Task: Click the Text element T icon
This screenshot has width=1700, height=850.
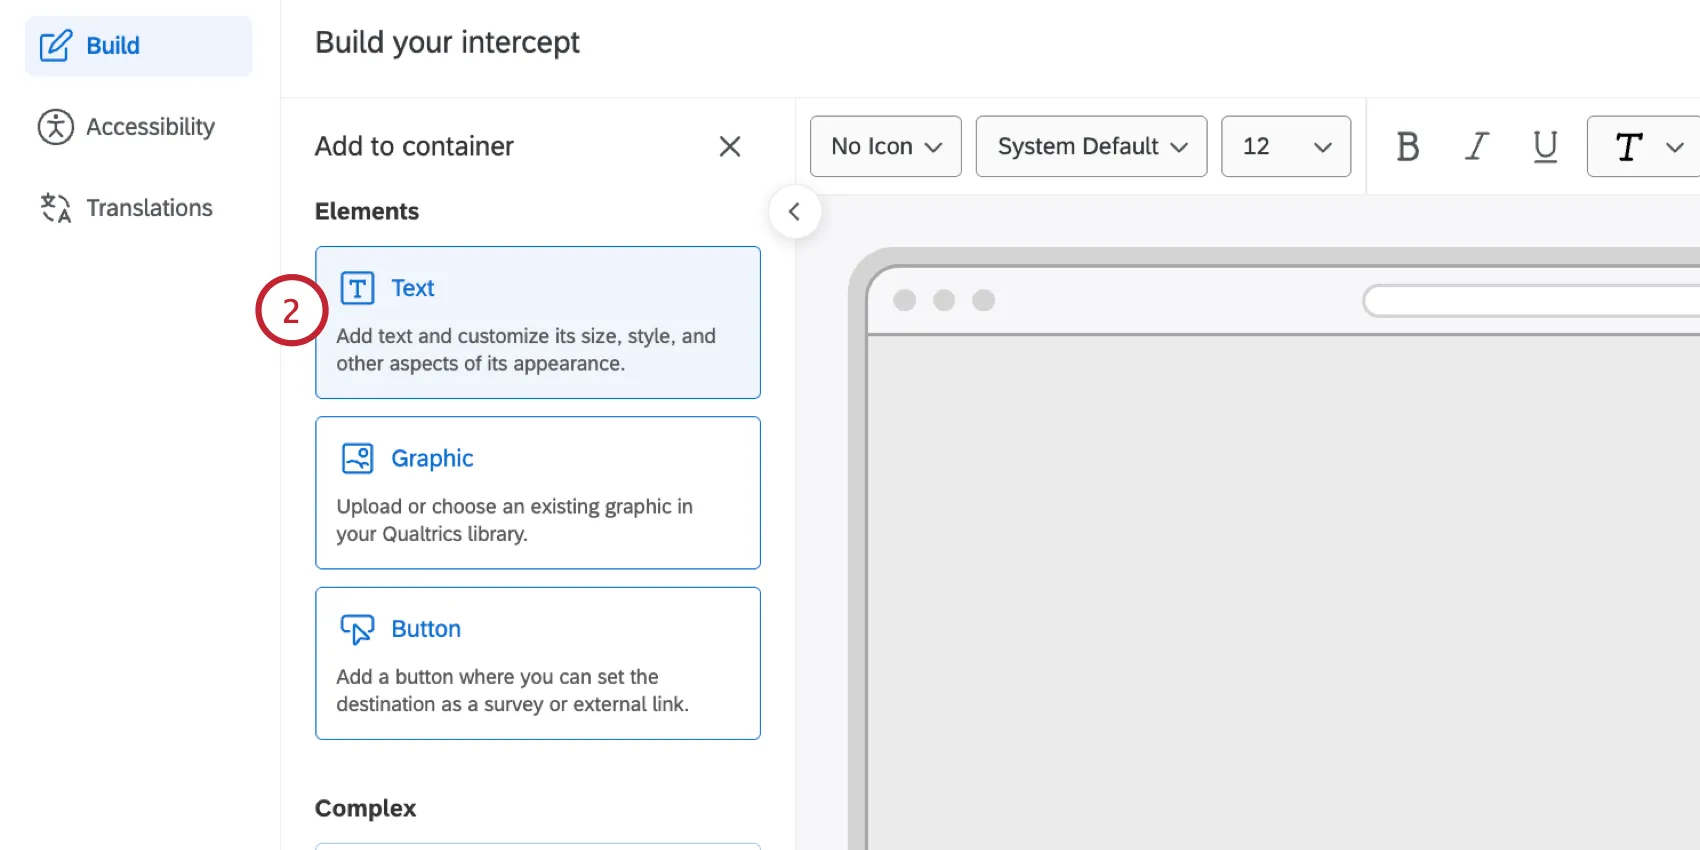Action: [358, 288]
